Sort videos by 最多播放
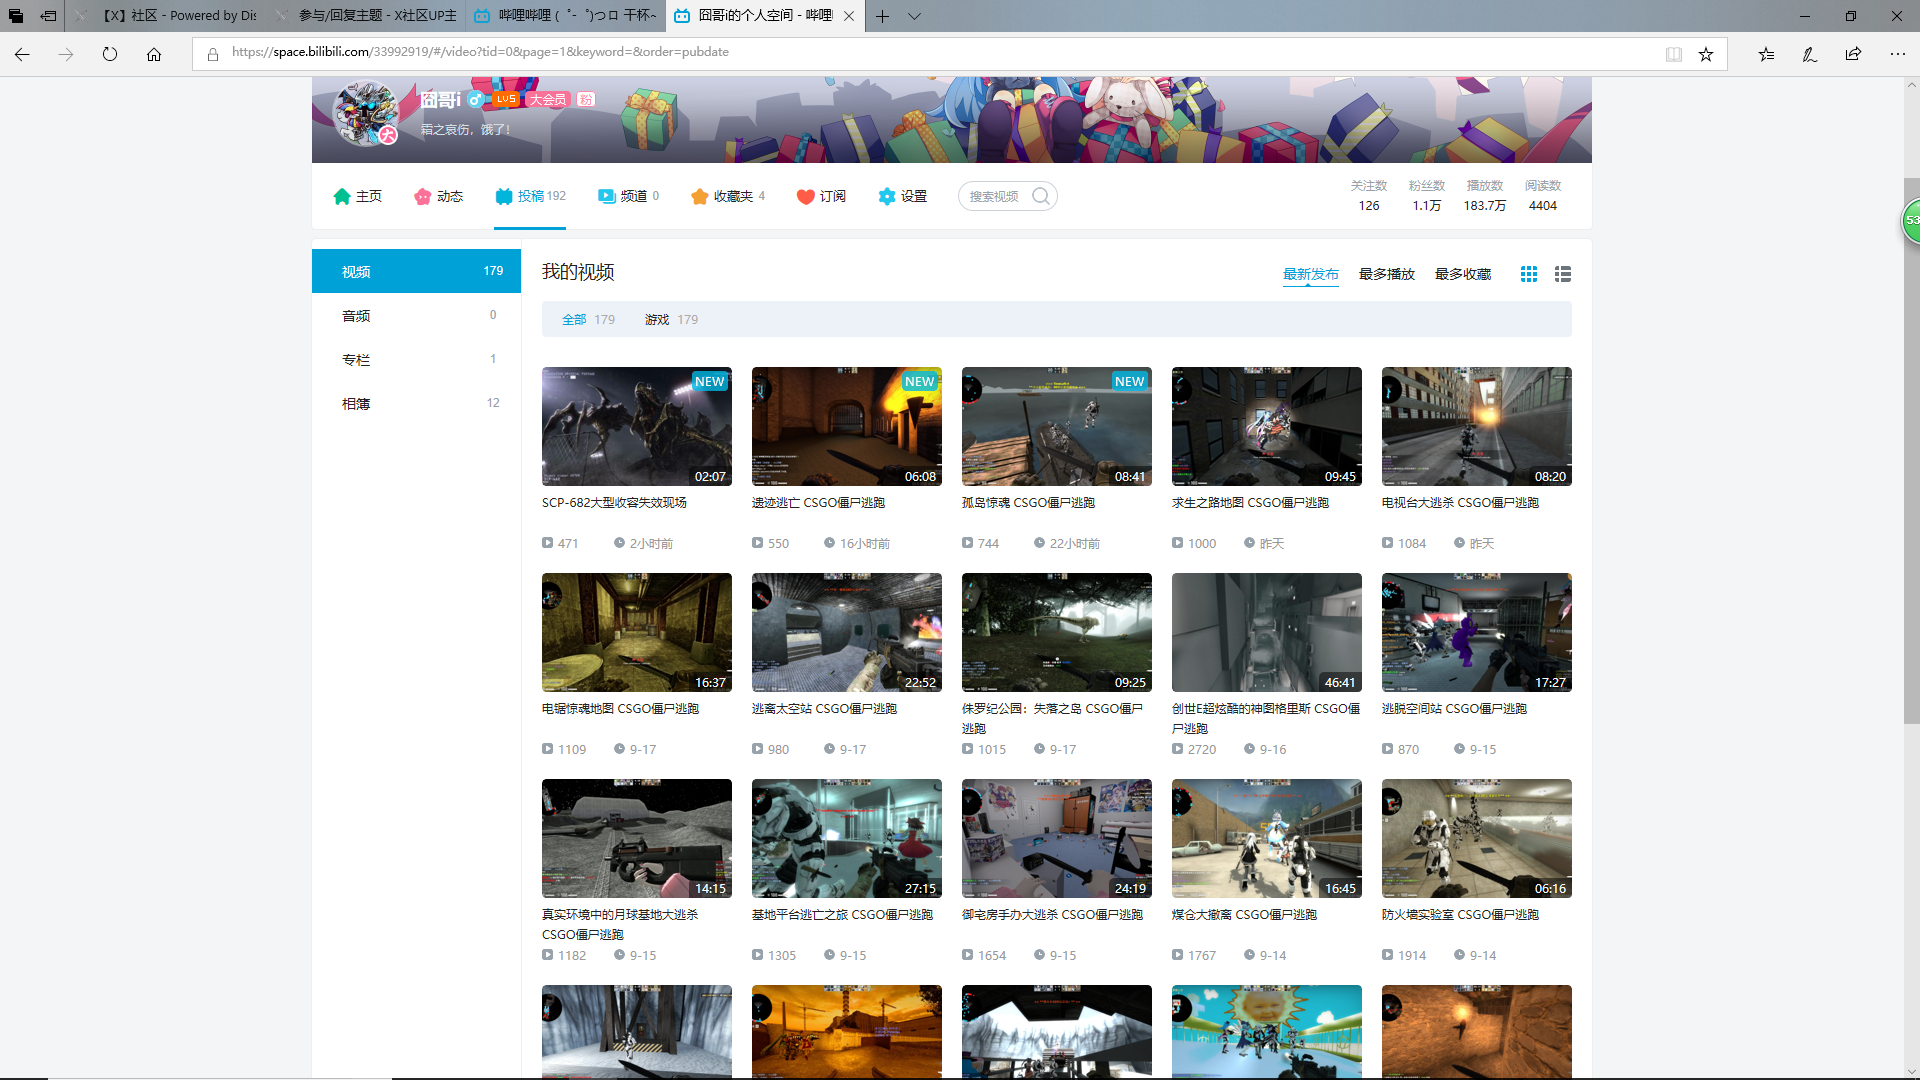 pos(1386,274)
